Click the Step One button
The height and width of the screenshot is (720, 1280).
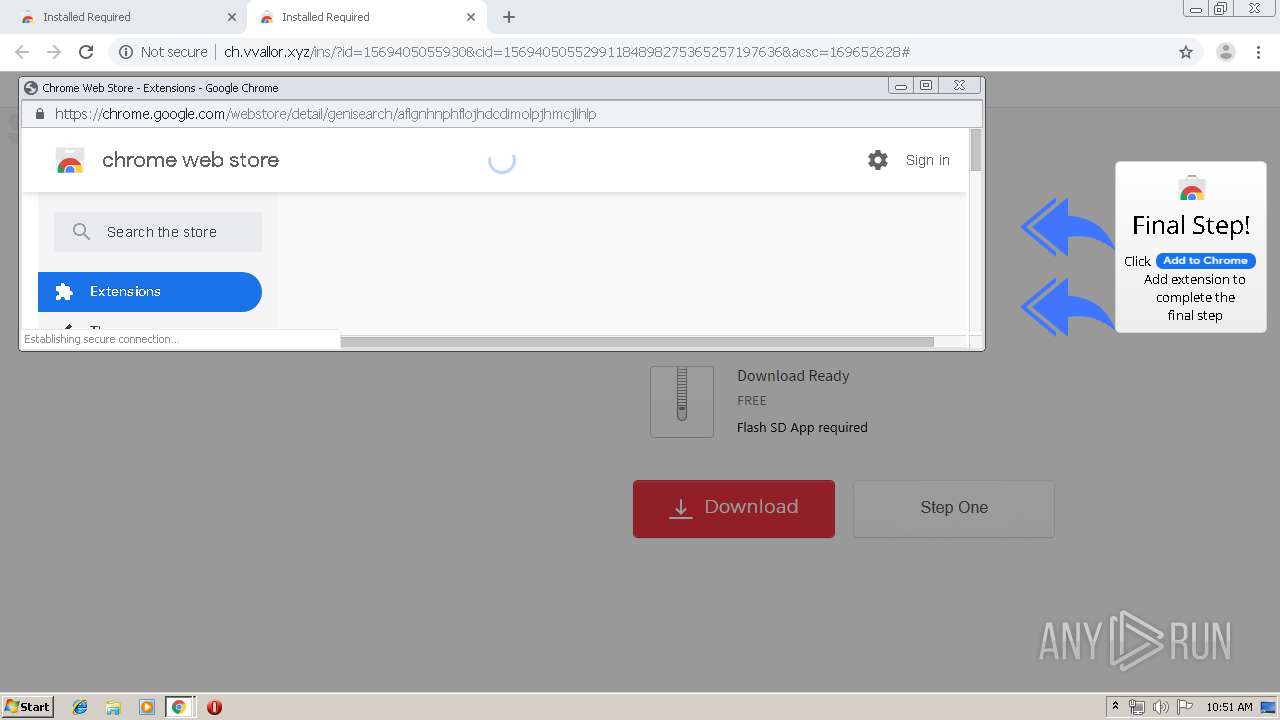[954, 508]
